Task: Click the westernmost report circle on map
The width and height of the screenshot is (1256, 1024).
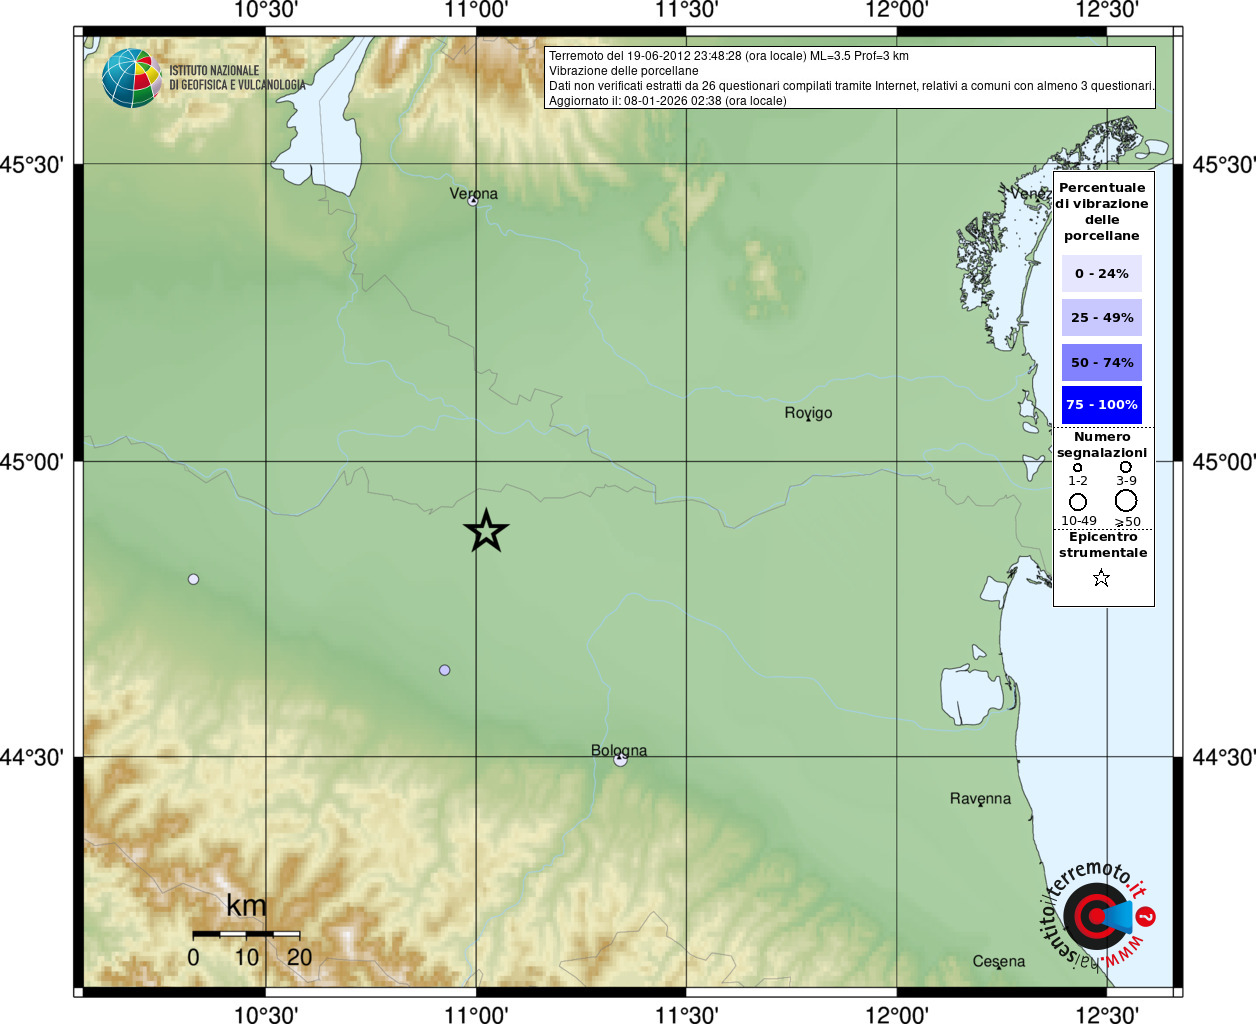Action: point(193,579)
